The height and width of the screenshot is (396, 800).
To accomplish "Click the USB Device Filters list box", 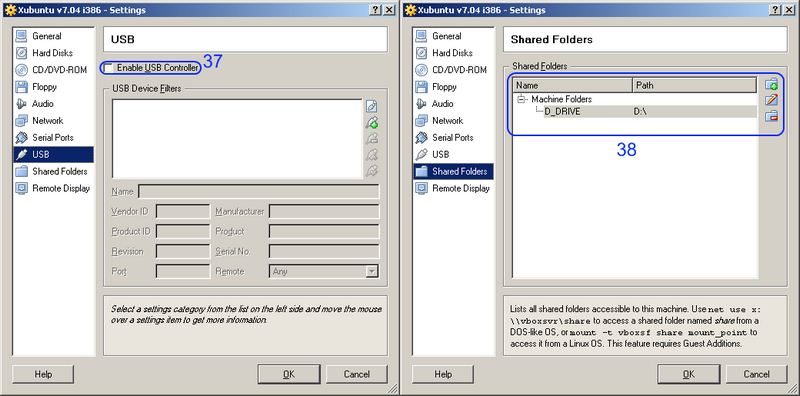I will tap(237, 138).
